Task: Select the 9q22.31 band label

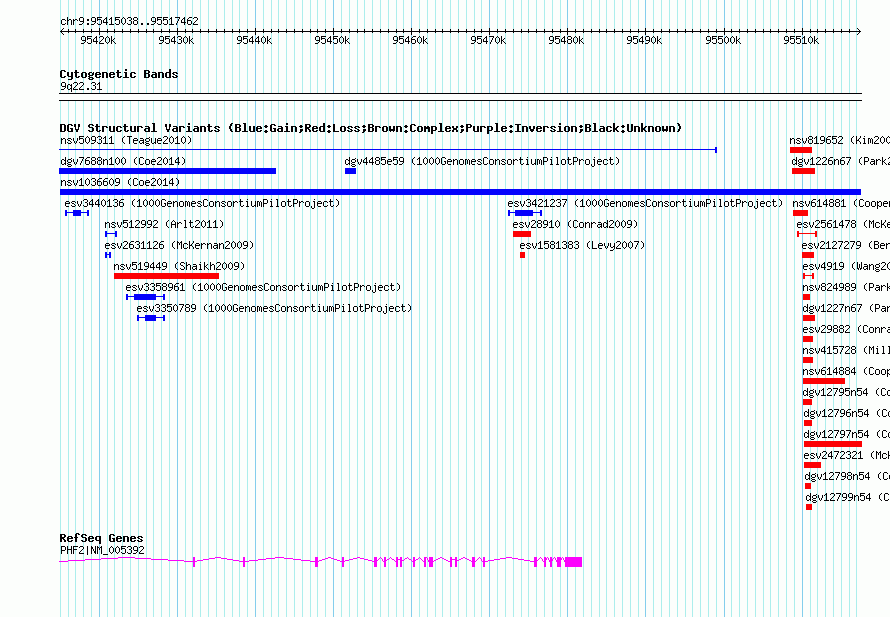Action: click(x=81, y=86)
